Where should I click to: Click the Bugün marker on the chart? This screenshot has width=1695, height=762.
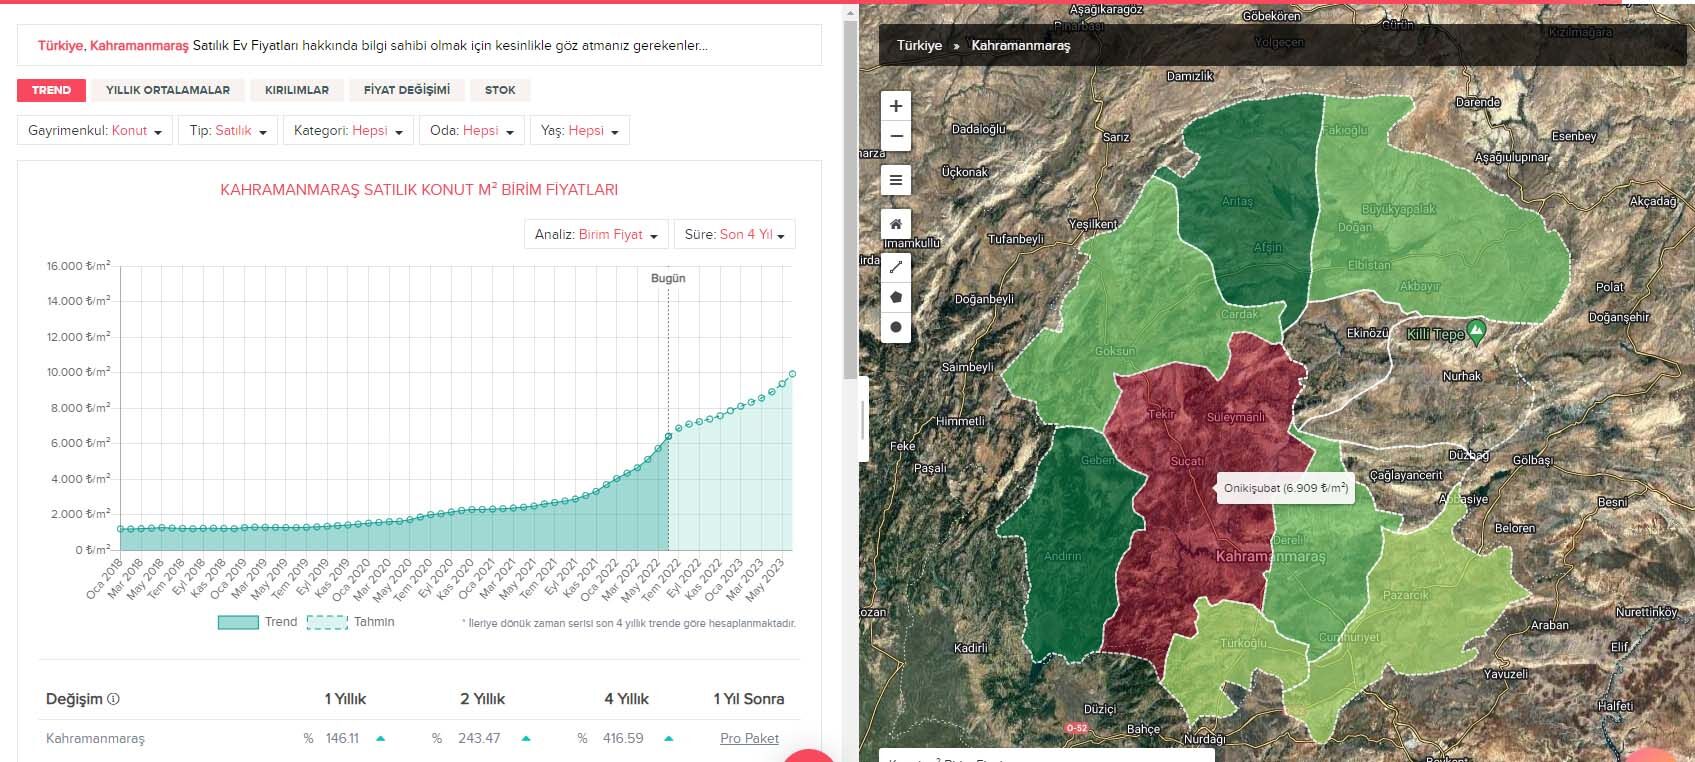pos(668,279)
